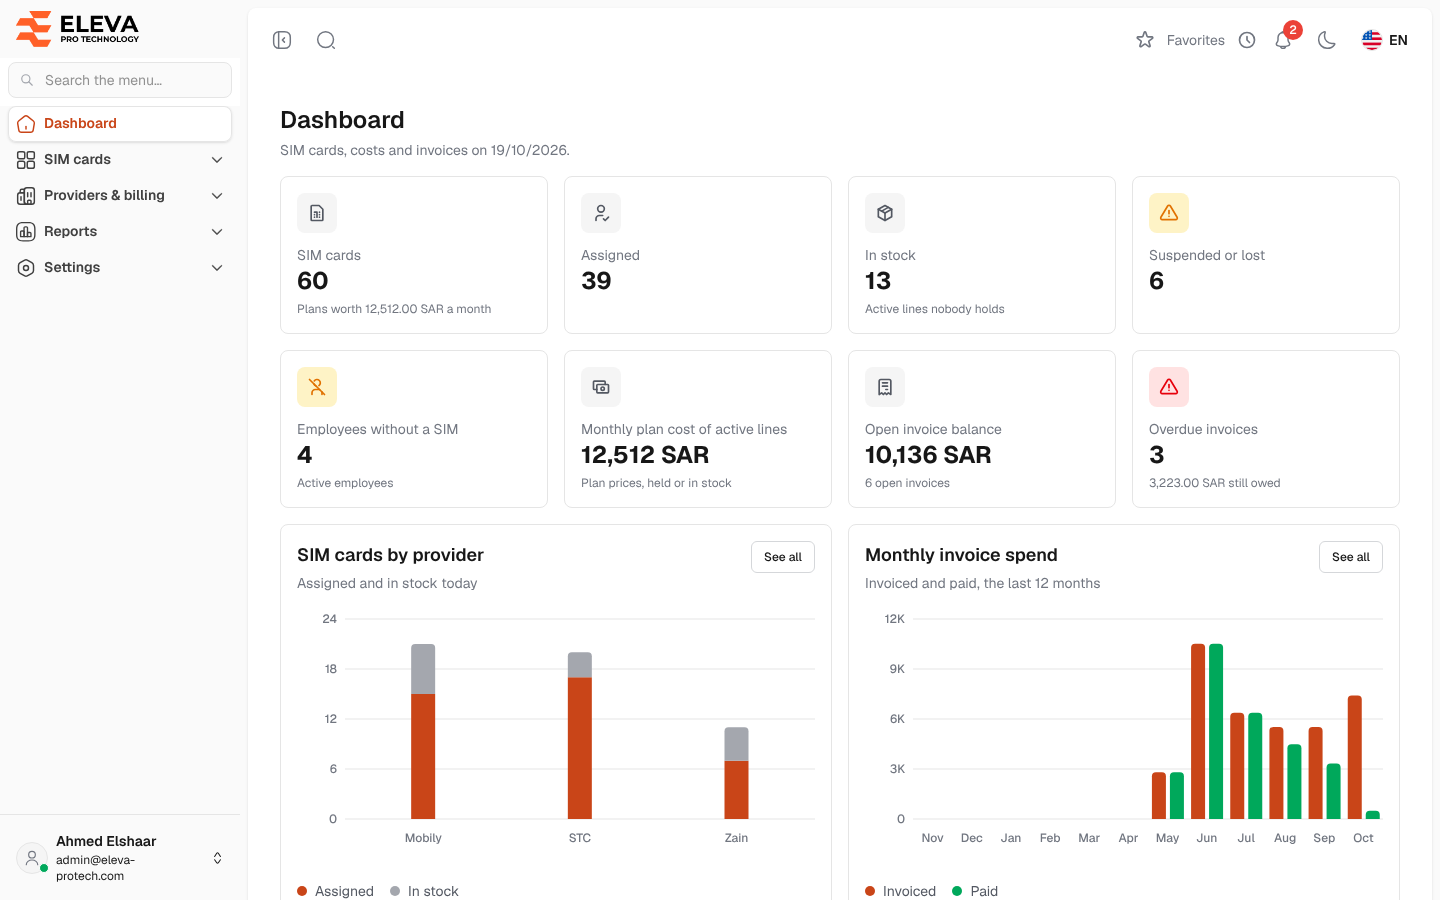Click the Monthly plan cost wallet icon
The height and width of the screenshot is (900, 1440).
pos(601,387)
